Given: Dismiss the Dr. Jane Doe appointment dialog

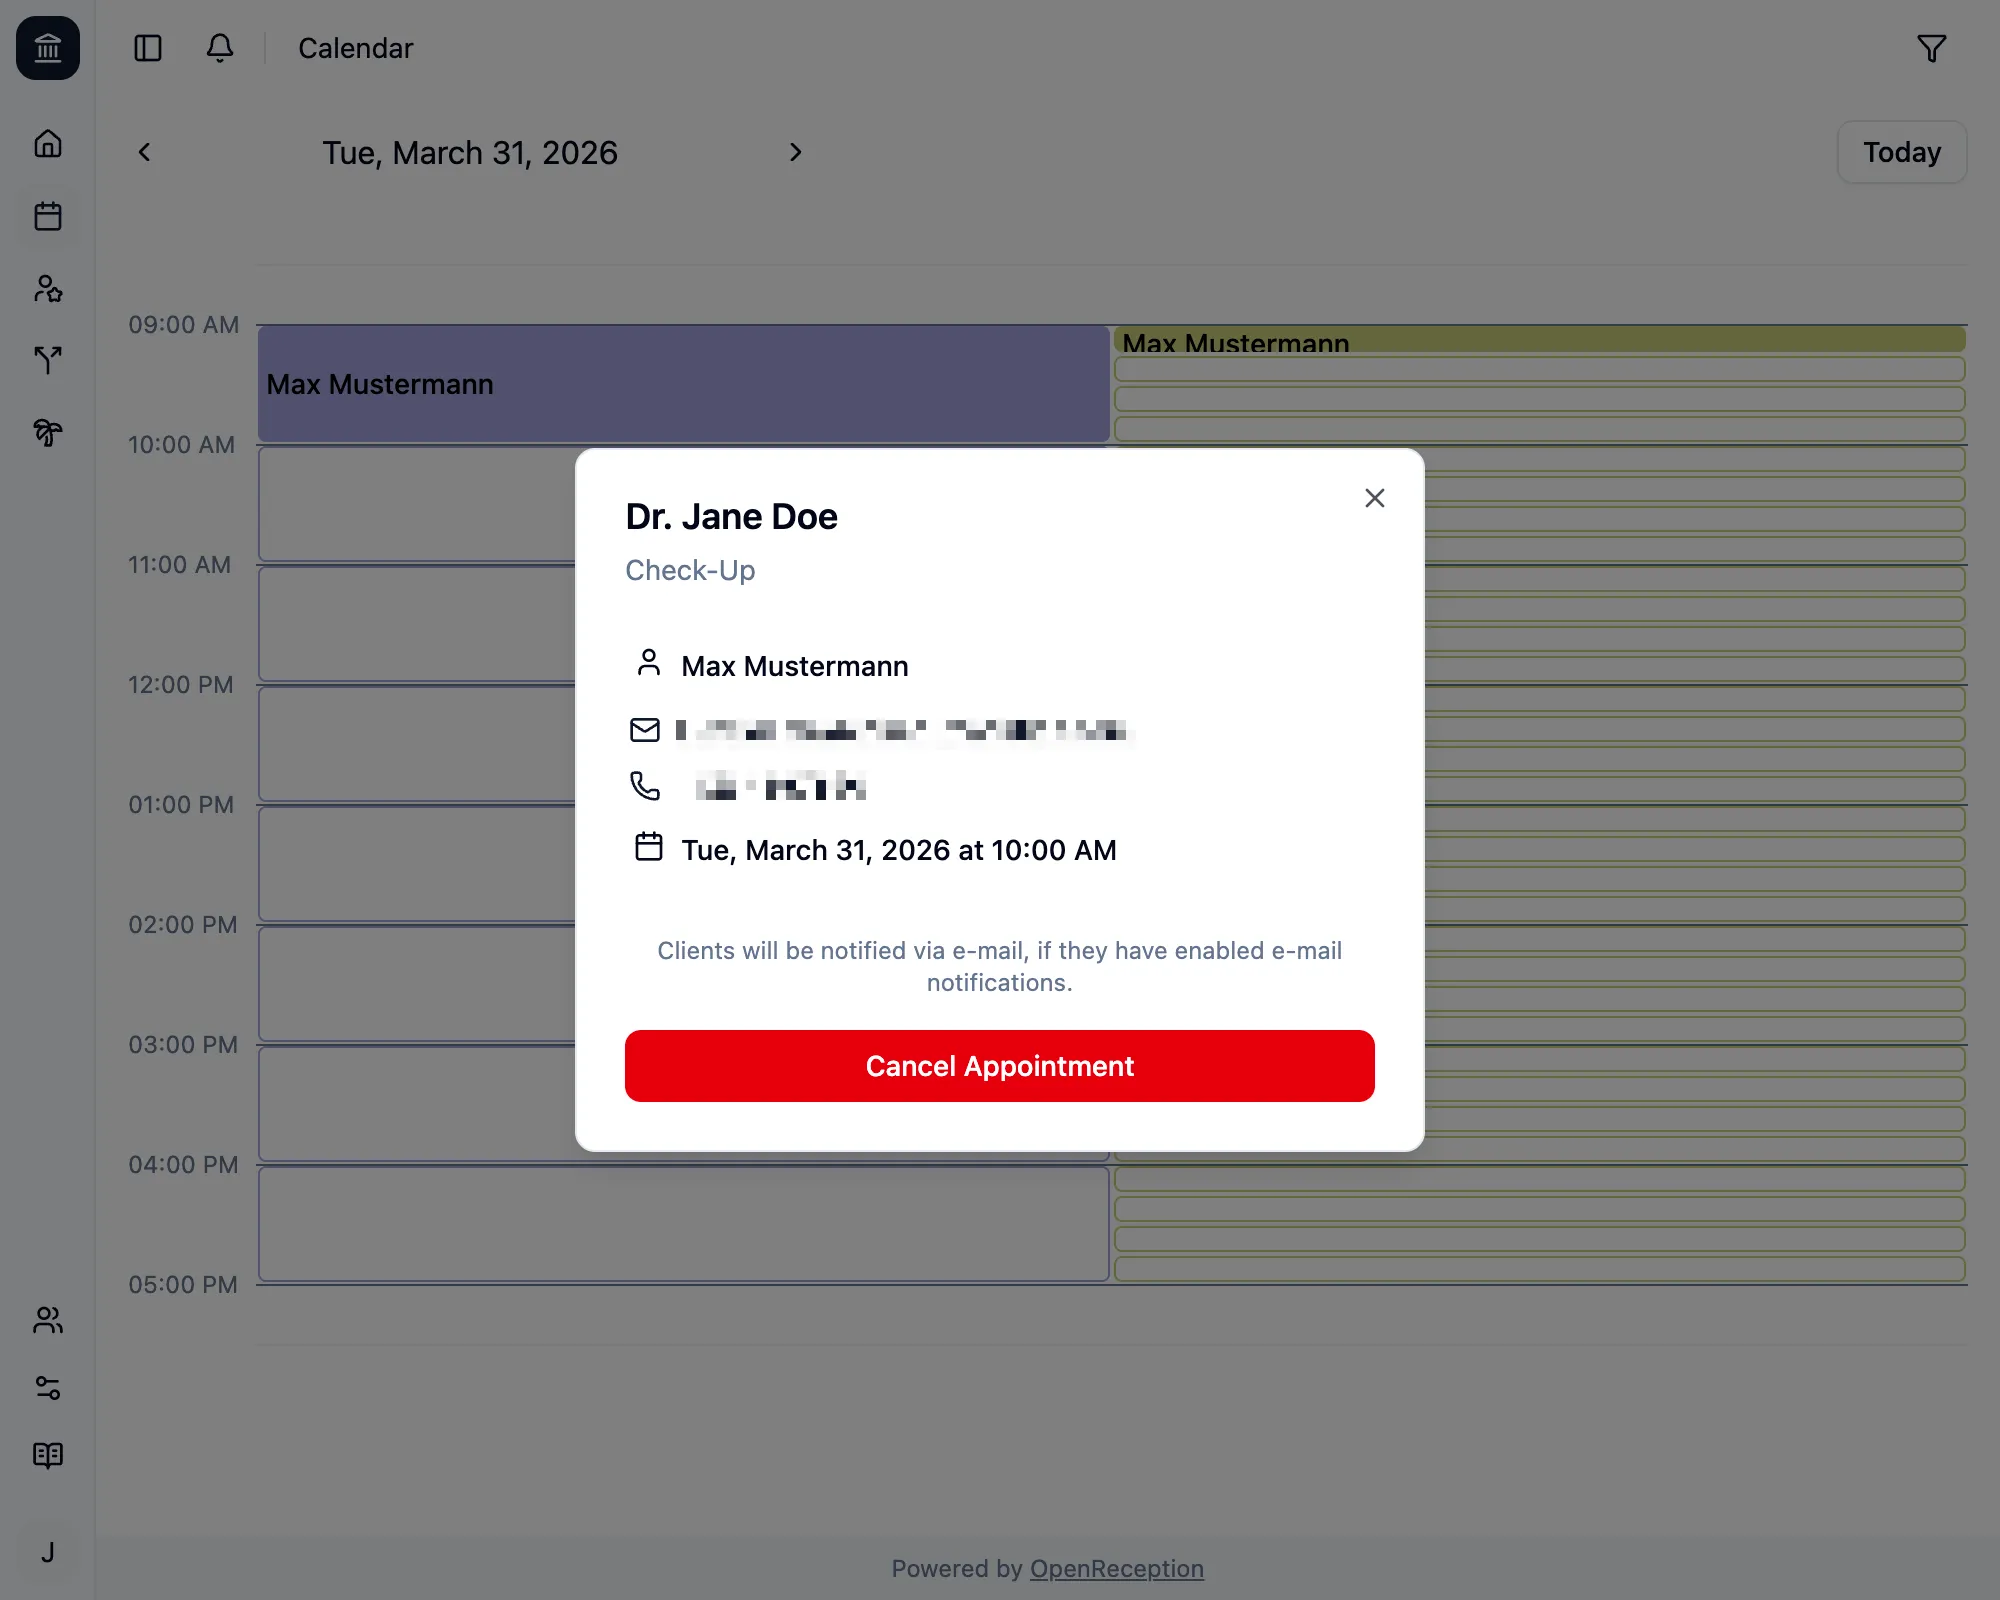Looking at the screenshot, I should point(1374,497).
